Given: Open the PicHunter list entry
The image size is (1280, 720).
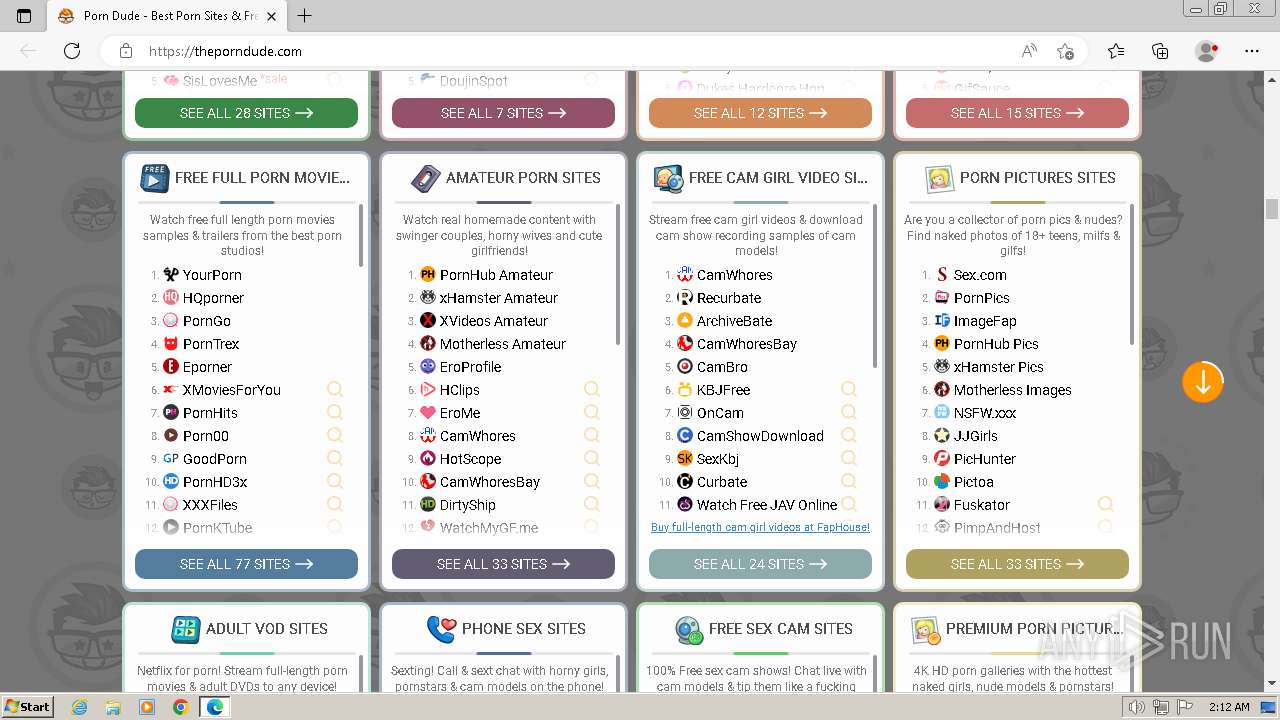Looking at the screenshot, I should coord(985,459).
